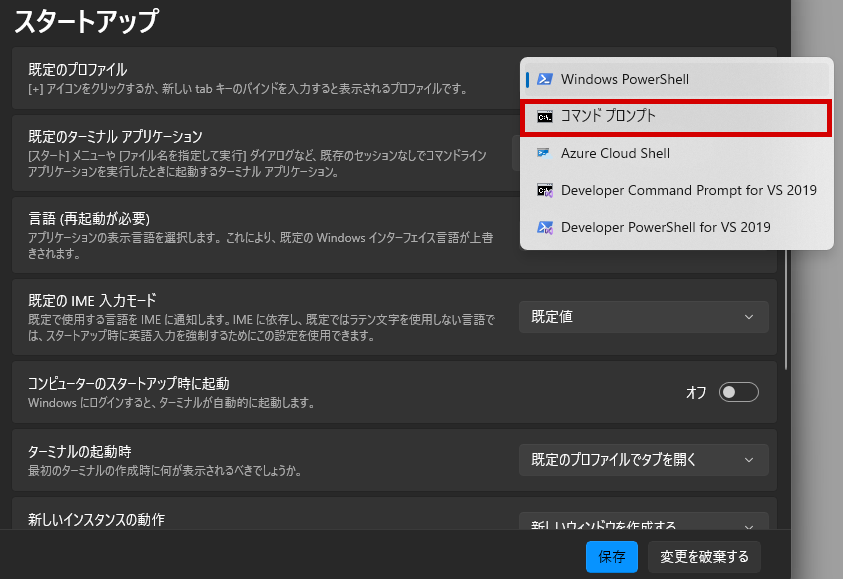This screenshot has height=579, width=843.
Task: Click the 既定のプロファイル setting title
Action: [78, 70]
